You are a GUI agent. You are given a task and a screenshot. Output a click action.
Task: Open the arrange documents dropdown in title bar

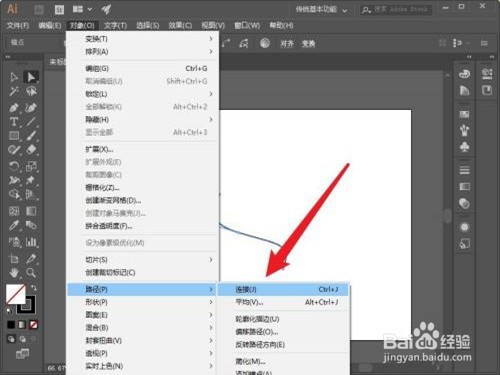point(82,9)
